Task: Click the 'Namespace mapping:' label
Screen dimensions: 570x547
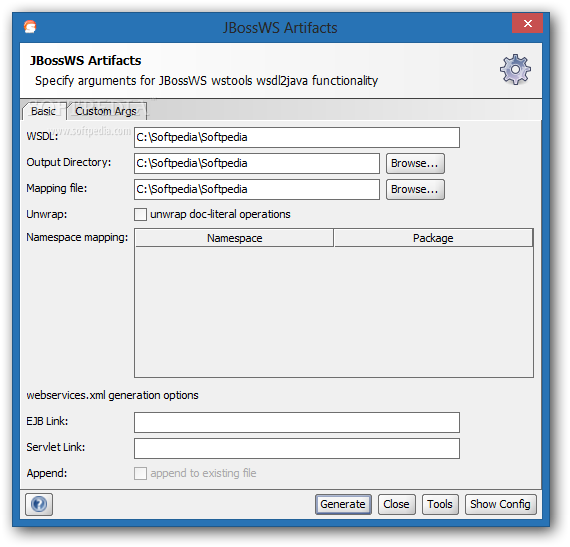Action: click(77, 237)
